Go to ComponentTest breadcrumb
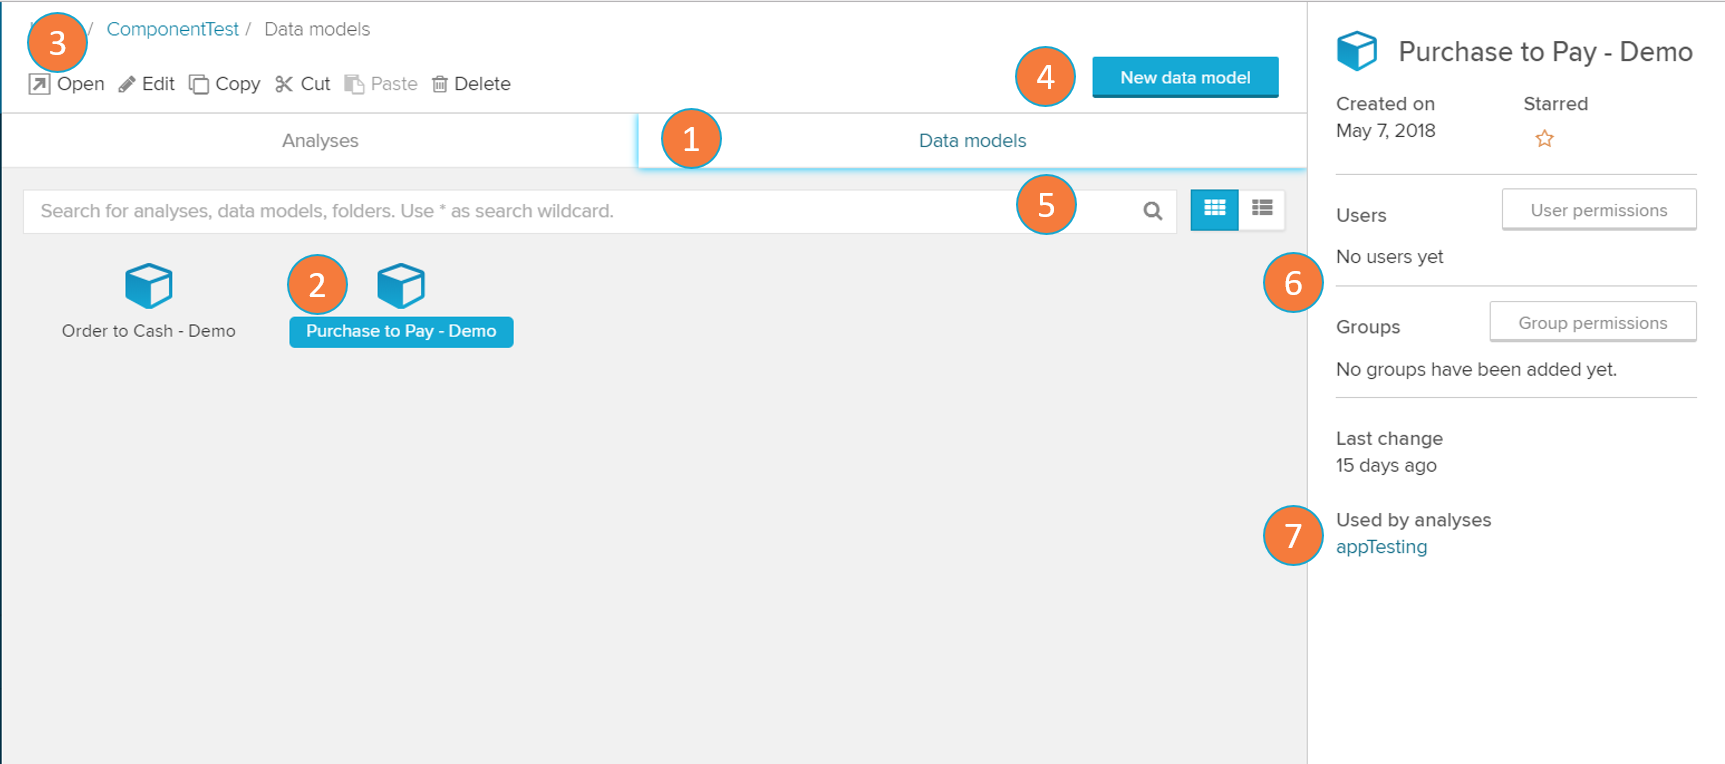1725x764 pixels. point(172,29)
